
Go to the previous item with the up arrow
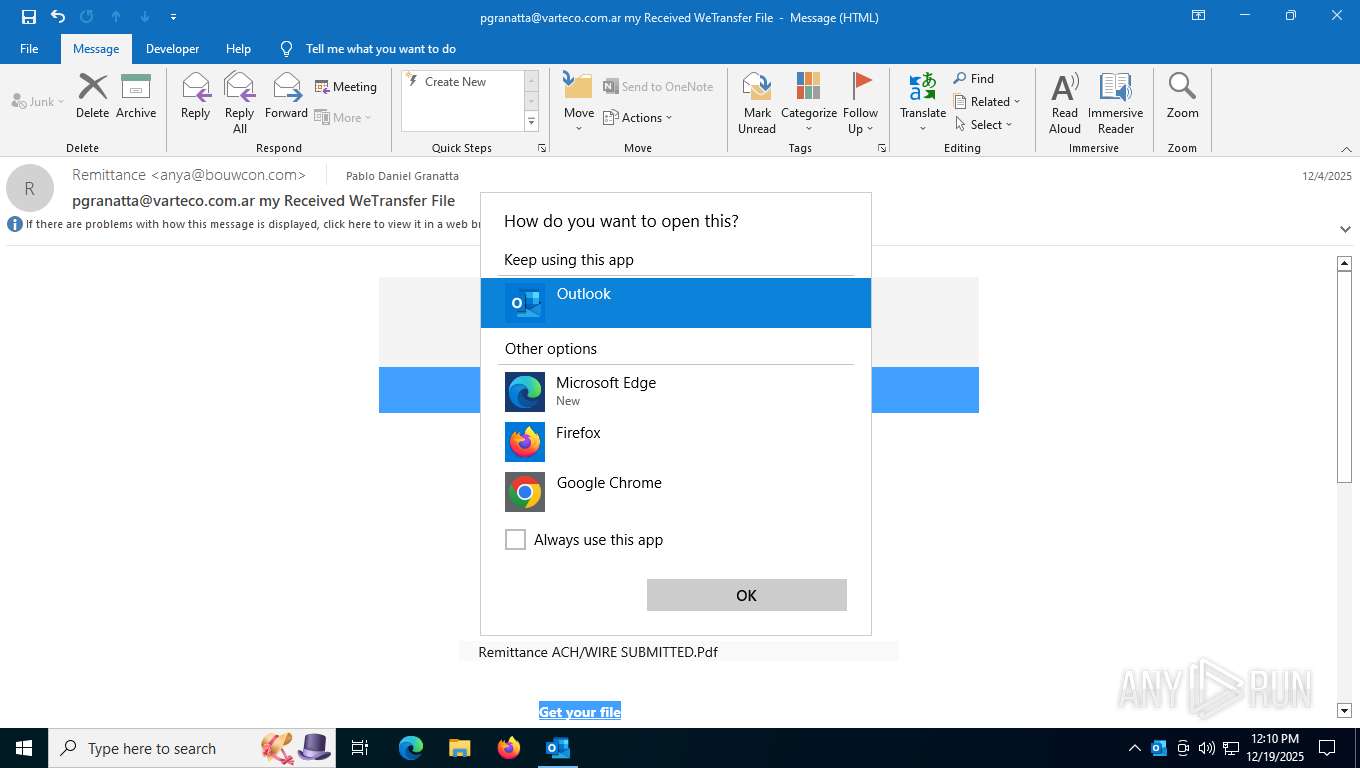[116, 17]
